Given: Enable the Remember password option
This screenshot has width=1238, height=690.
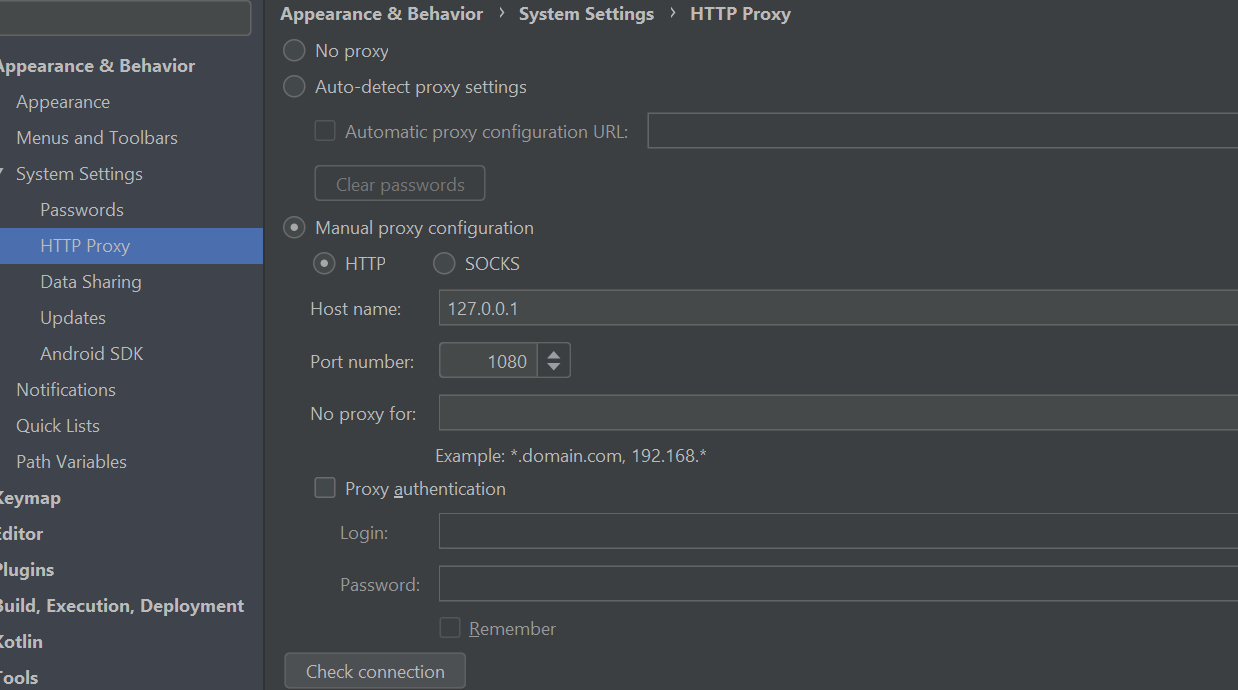Looking at the screenshot, I should click(450, 627).
